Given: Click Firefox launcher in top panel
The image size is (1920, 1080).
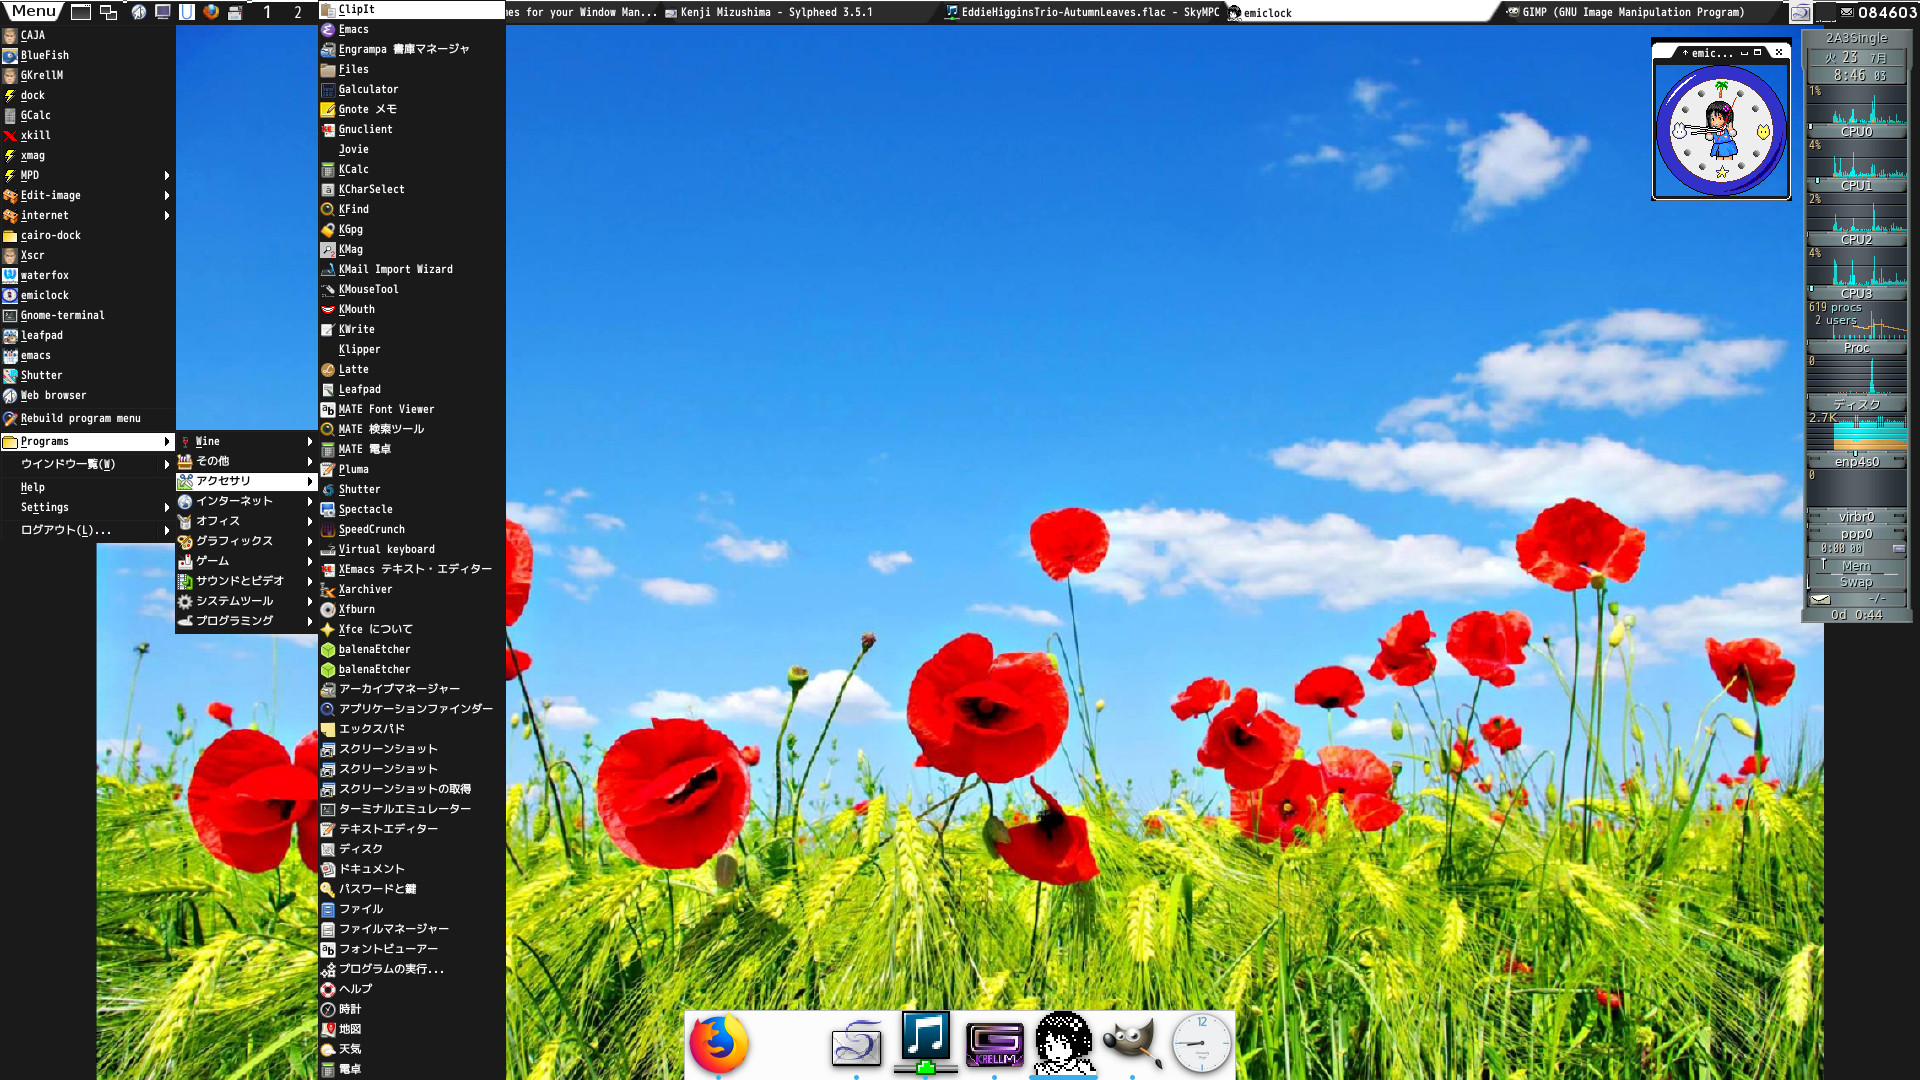Looking at the screenshot, I should pos(211,12).
